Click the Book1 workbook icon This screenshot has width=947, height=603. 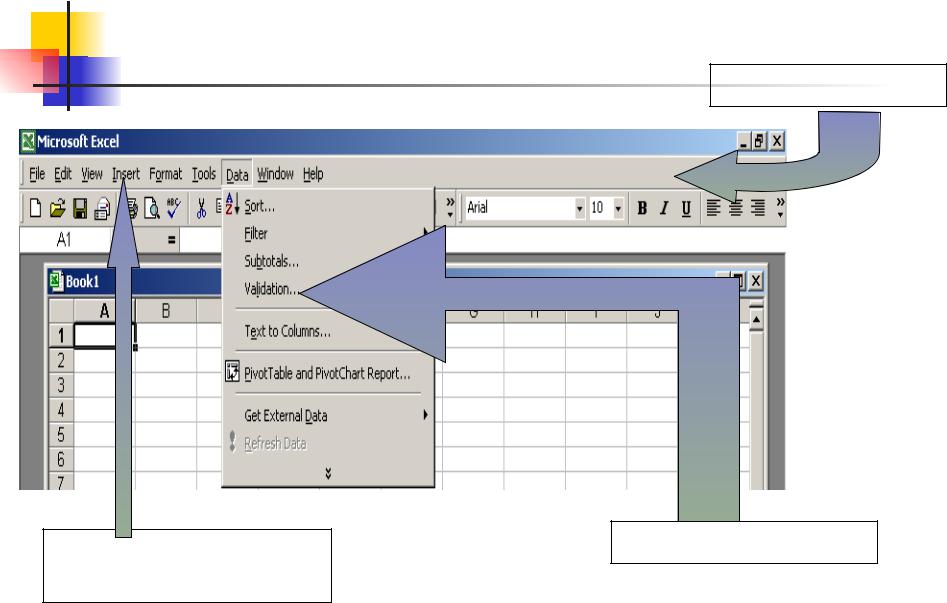pos(56,281)
